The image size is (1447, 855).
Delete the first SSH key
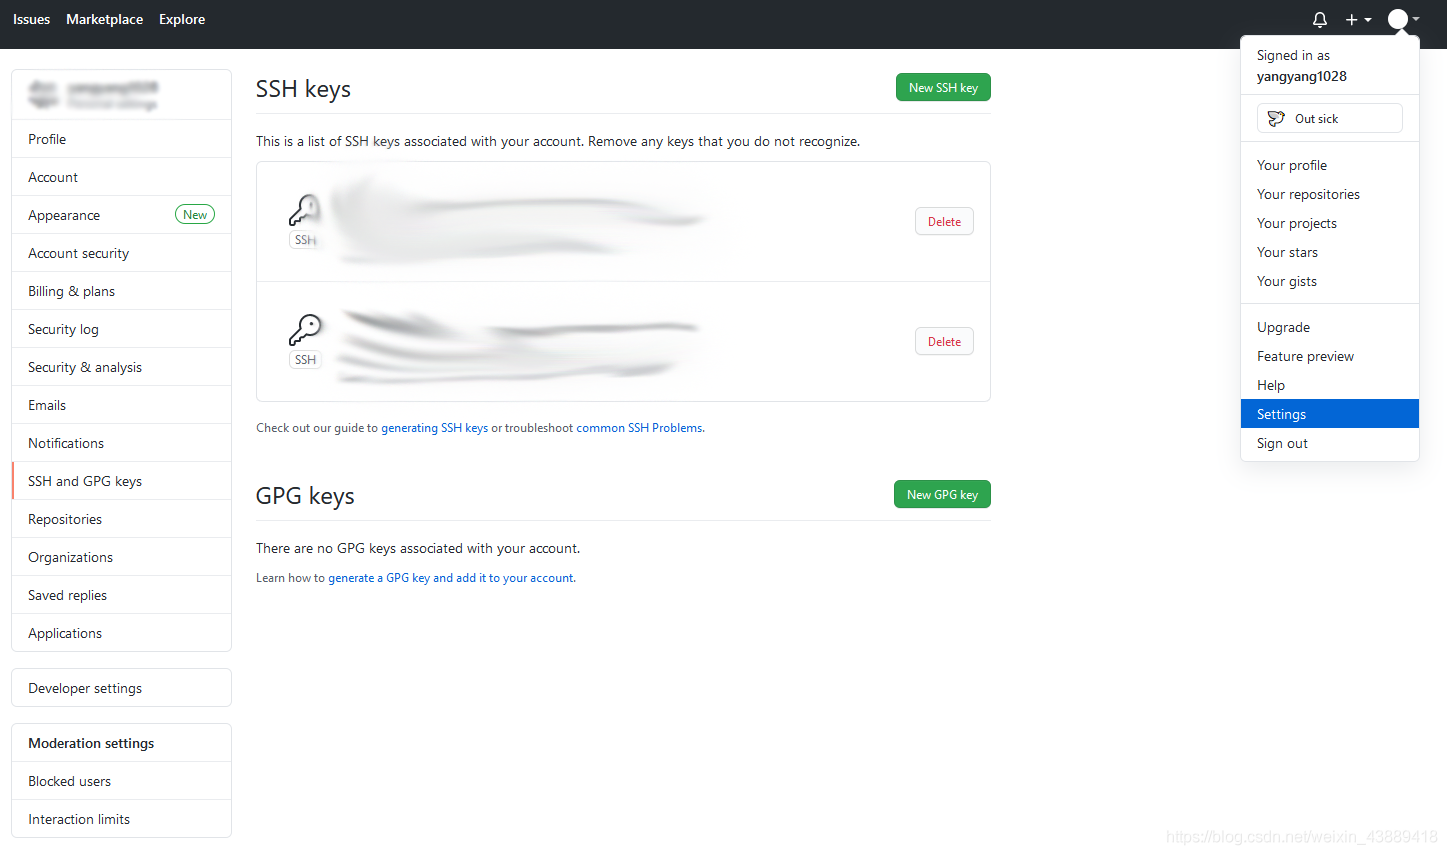(944, 221)
